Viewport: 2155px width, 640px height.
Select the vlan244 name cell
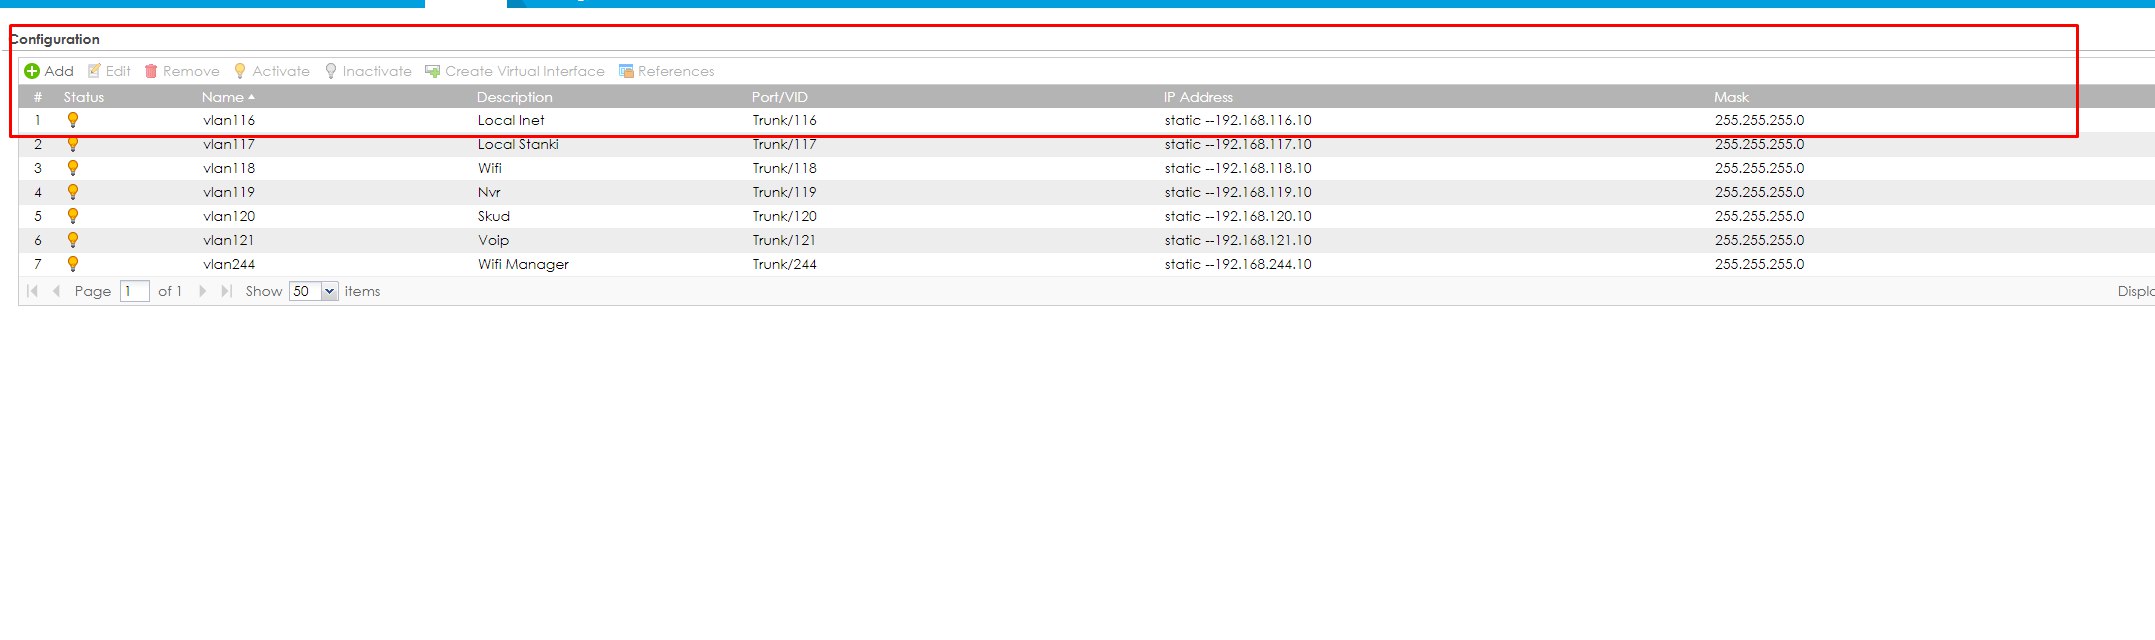(229, 264)
